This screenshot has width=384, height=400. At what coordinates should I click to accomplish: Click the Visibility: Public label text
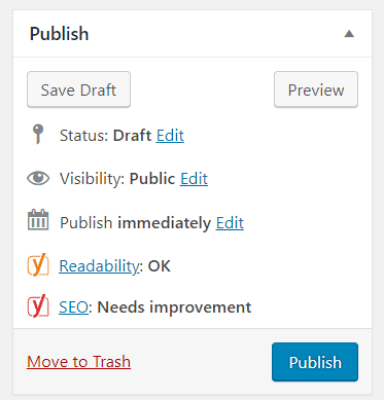coord(117,179)
